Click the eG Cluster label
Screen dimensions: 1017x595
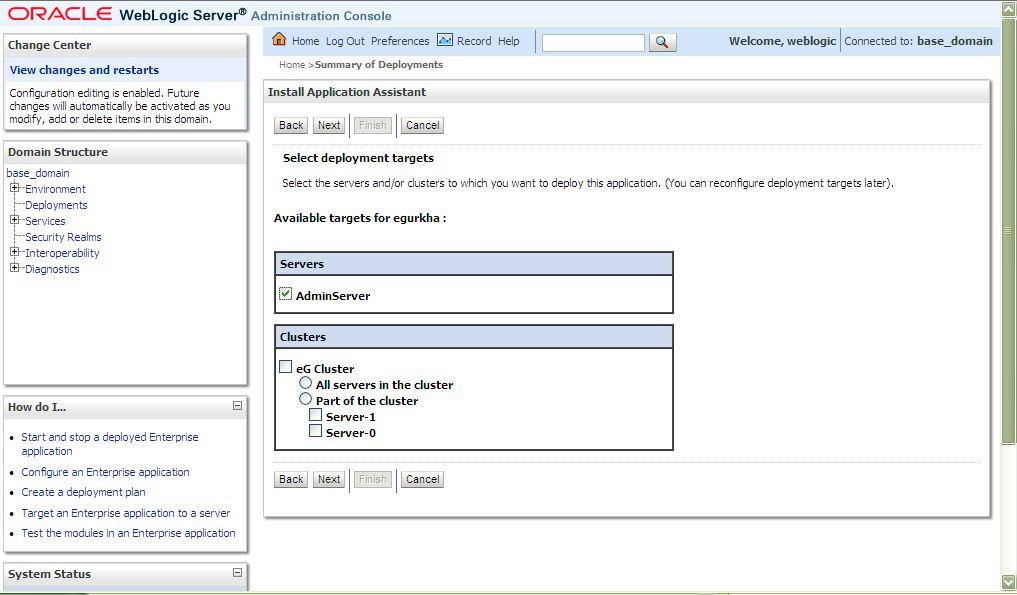click(x=325, y=369)
